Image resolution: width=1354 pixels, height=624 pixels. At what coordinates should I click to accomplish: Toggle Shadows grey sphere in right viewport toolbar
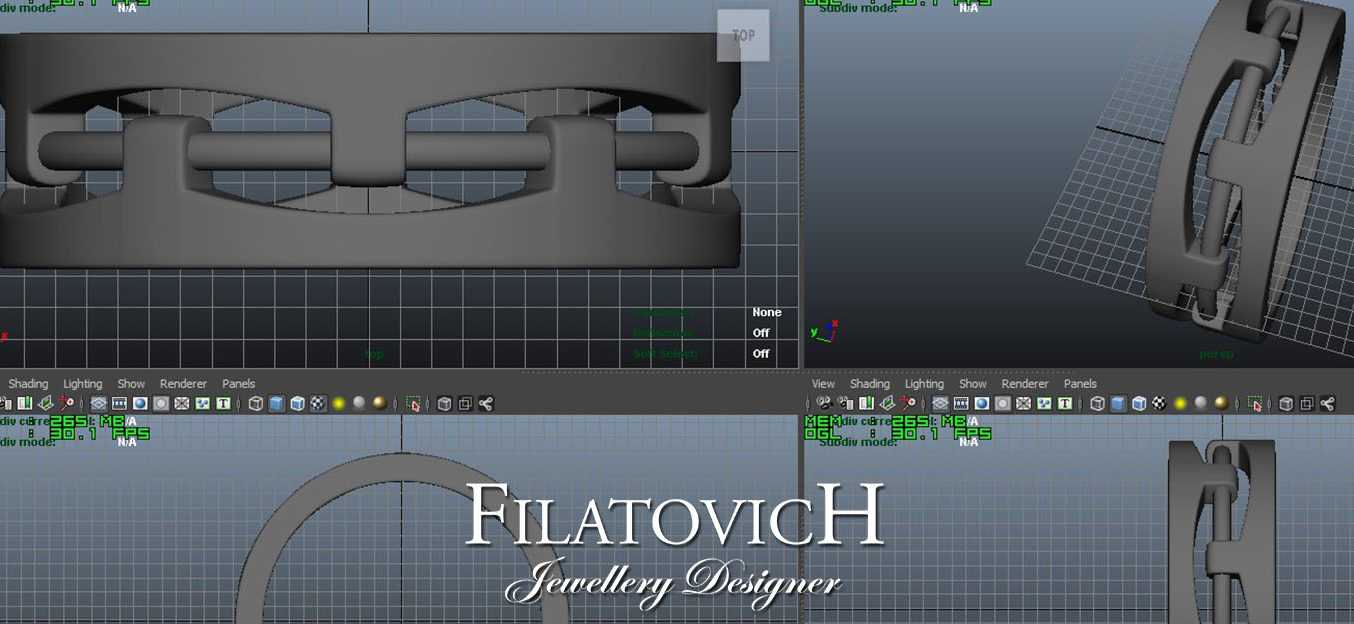1201,403
